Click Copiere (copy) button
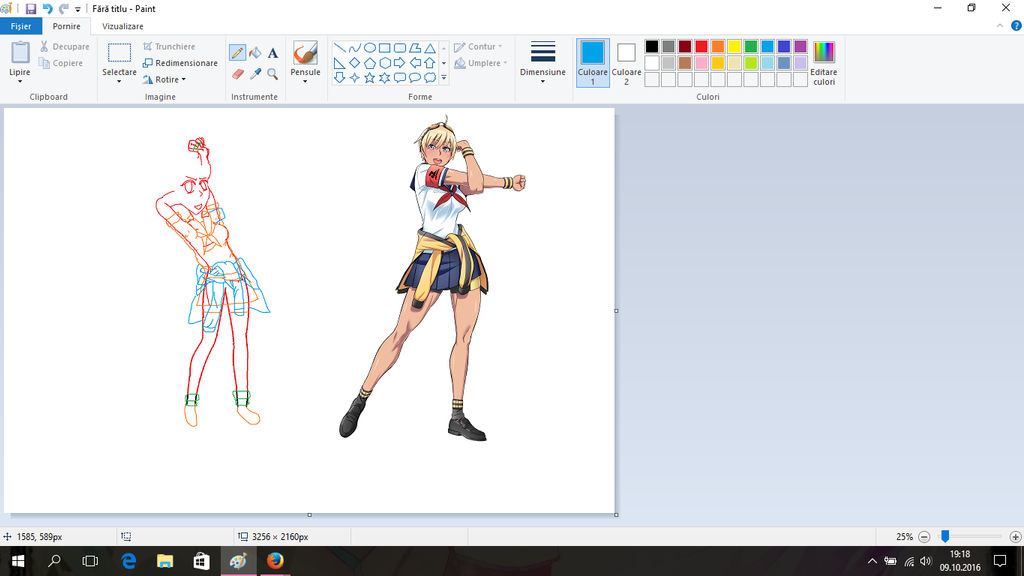The height and width of the screenshot is (576, 1024). click(61, 63)
